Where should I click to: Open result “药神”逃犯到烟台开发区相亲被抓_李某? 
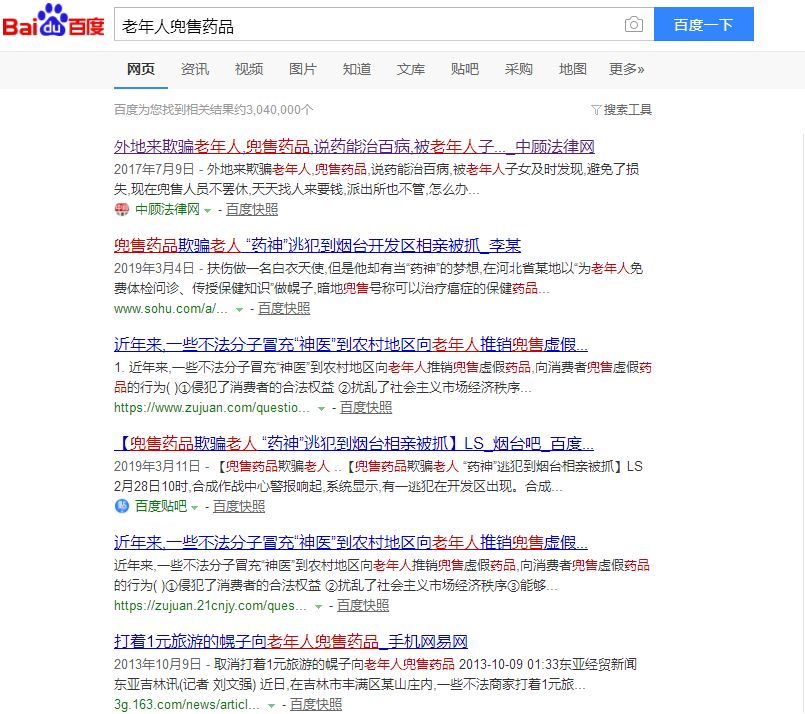coord(317,246)
